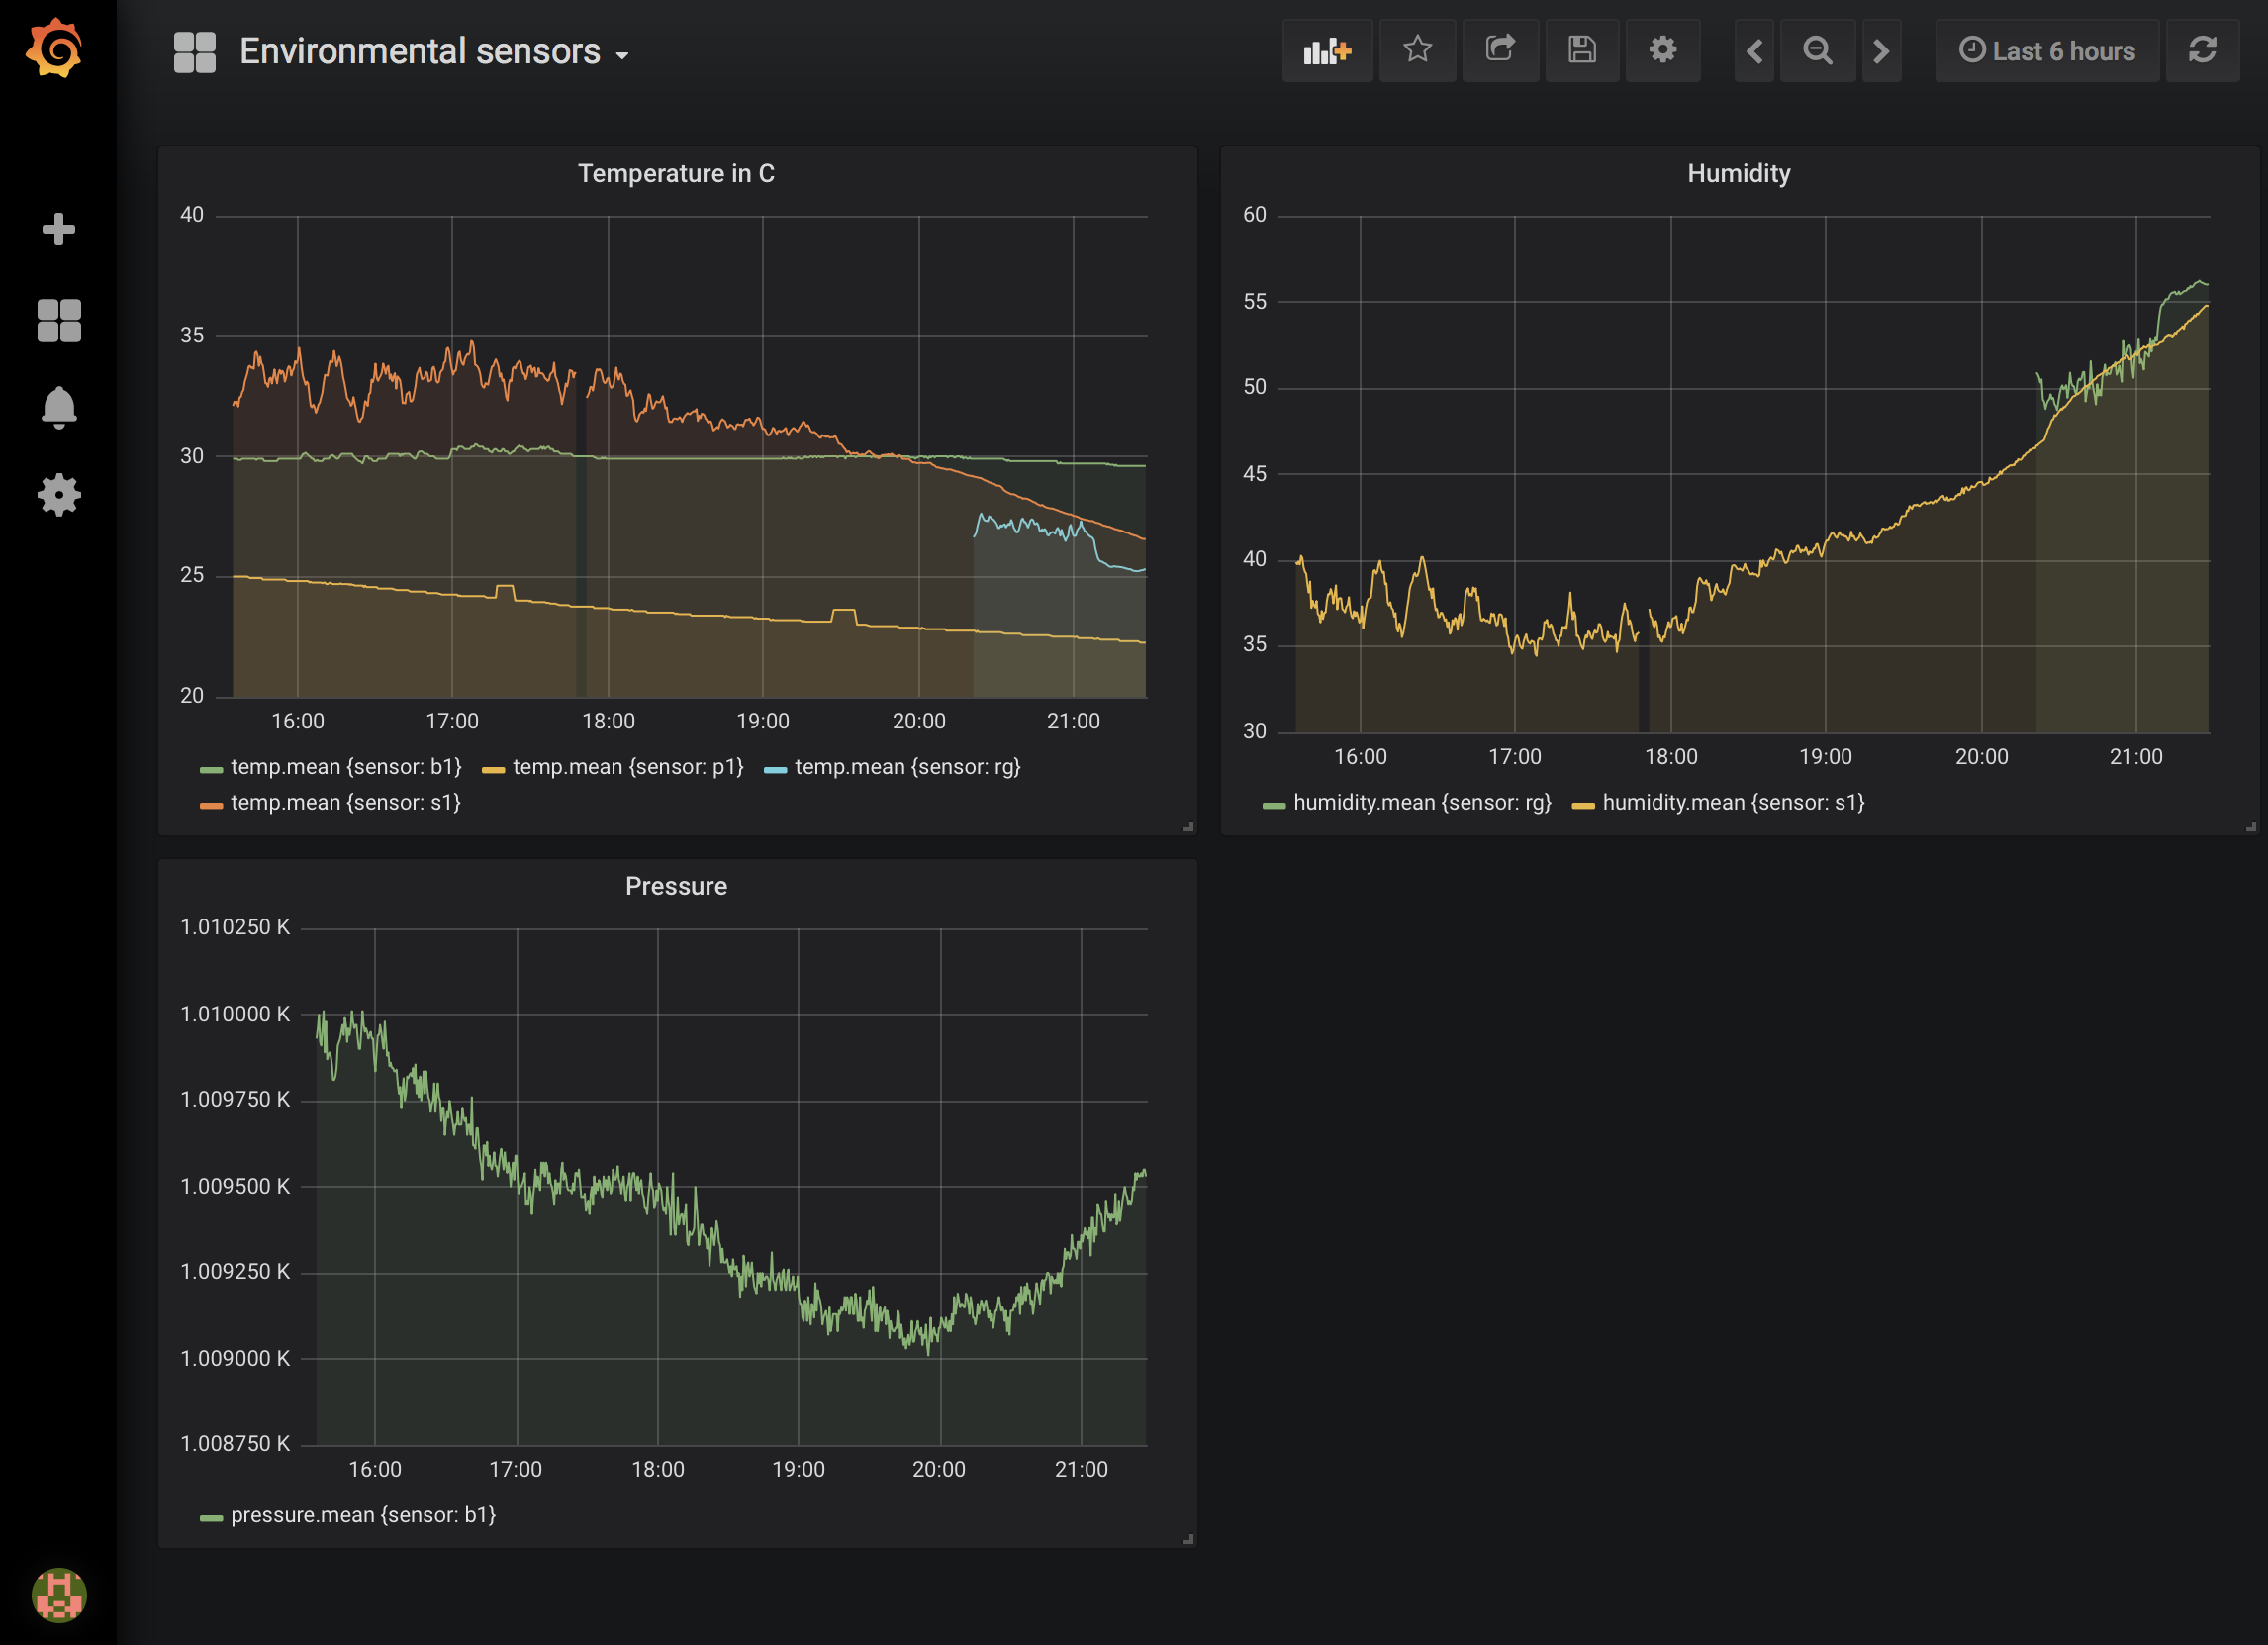Viewport: 2268px width, 1645px height.
Task: Save the dashboard with floppy icon
Action: pos(1581,50)
